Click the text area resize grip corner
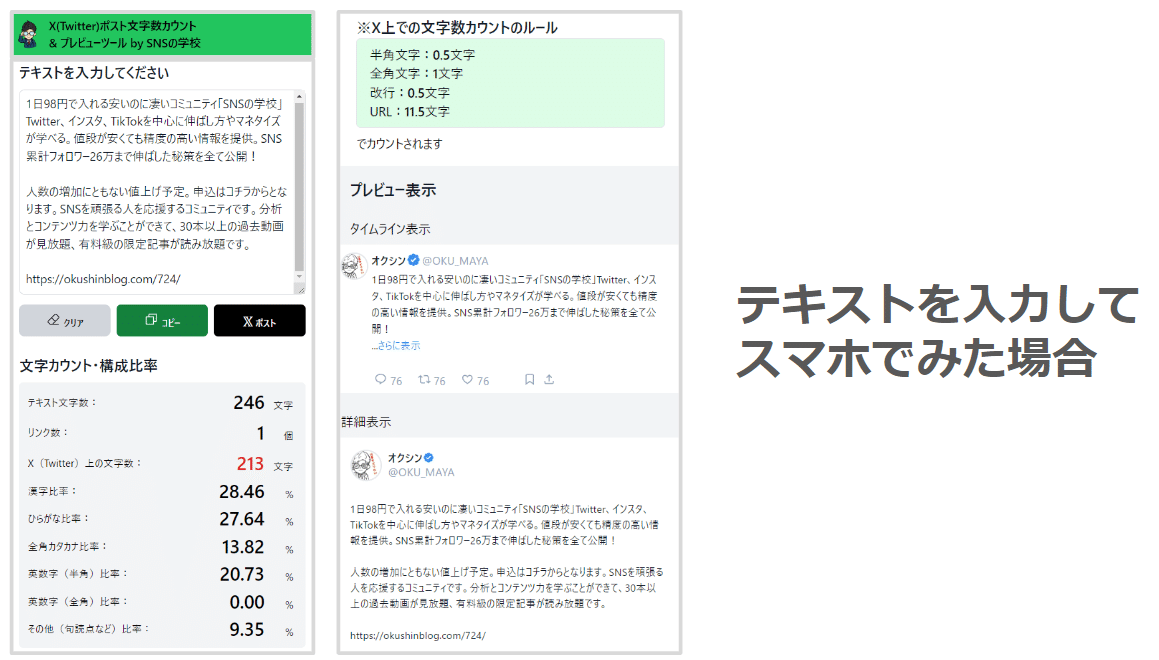1159x660 pixels. [299, 289]
